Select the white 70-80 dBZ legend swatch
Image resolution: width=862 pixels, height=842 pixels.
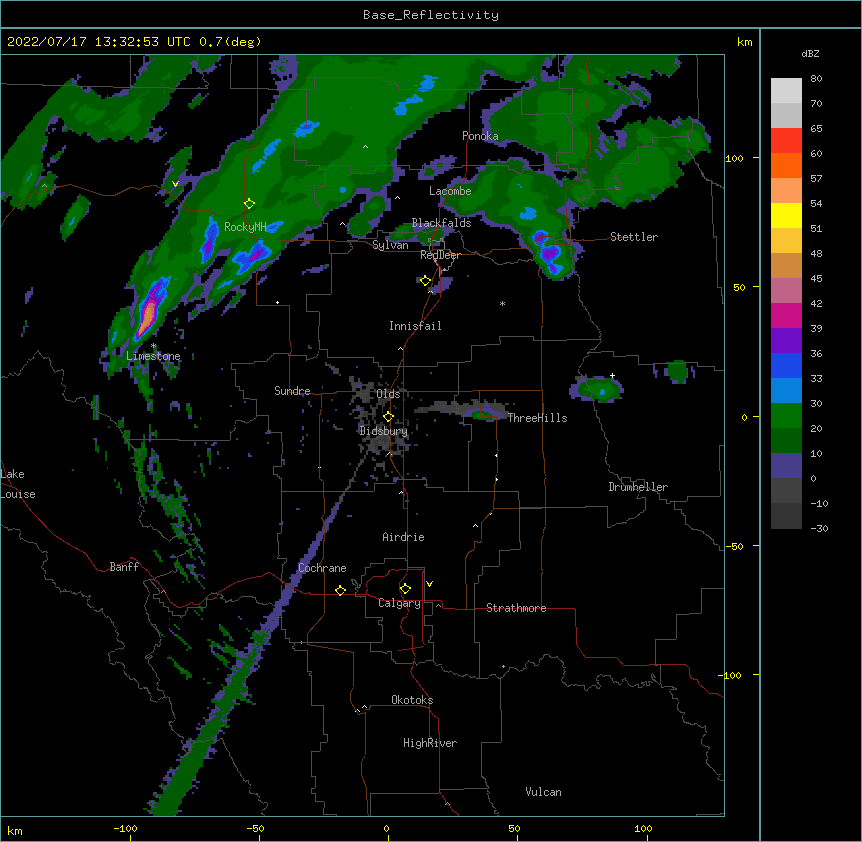(x=786, y=91)
